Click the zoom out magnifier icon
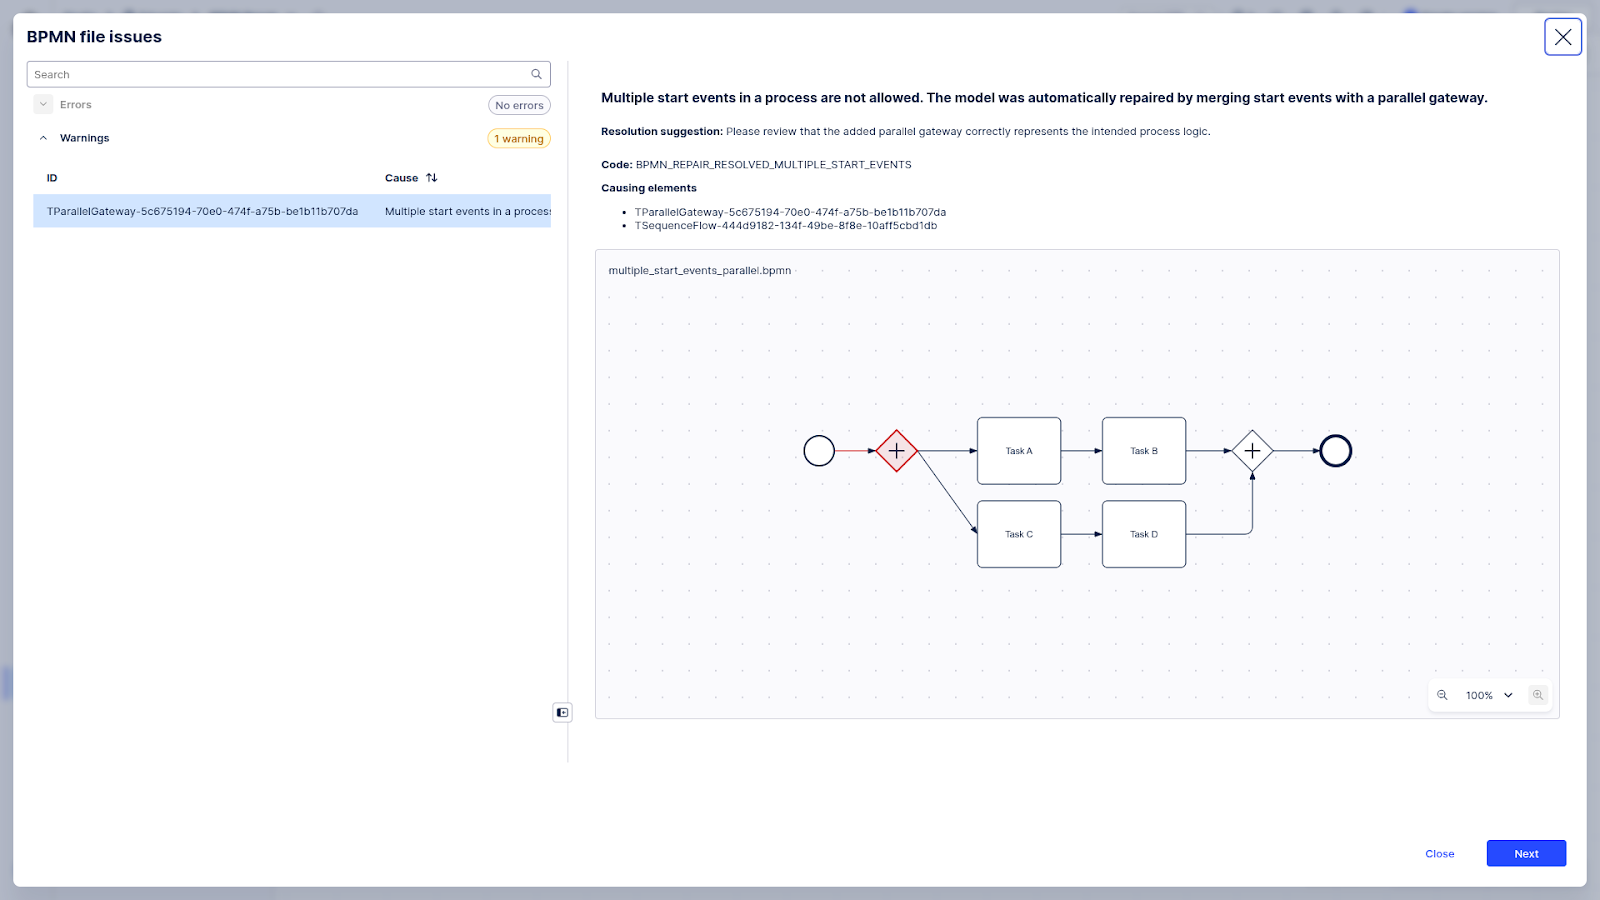 pos(1442,695)
